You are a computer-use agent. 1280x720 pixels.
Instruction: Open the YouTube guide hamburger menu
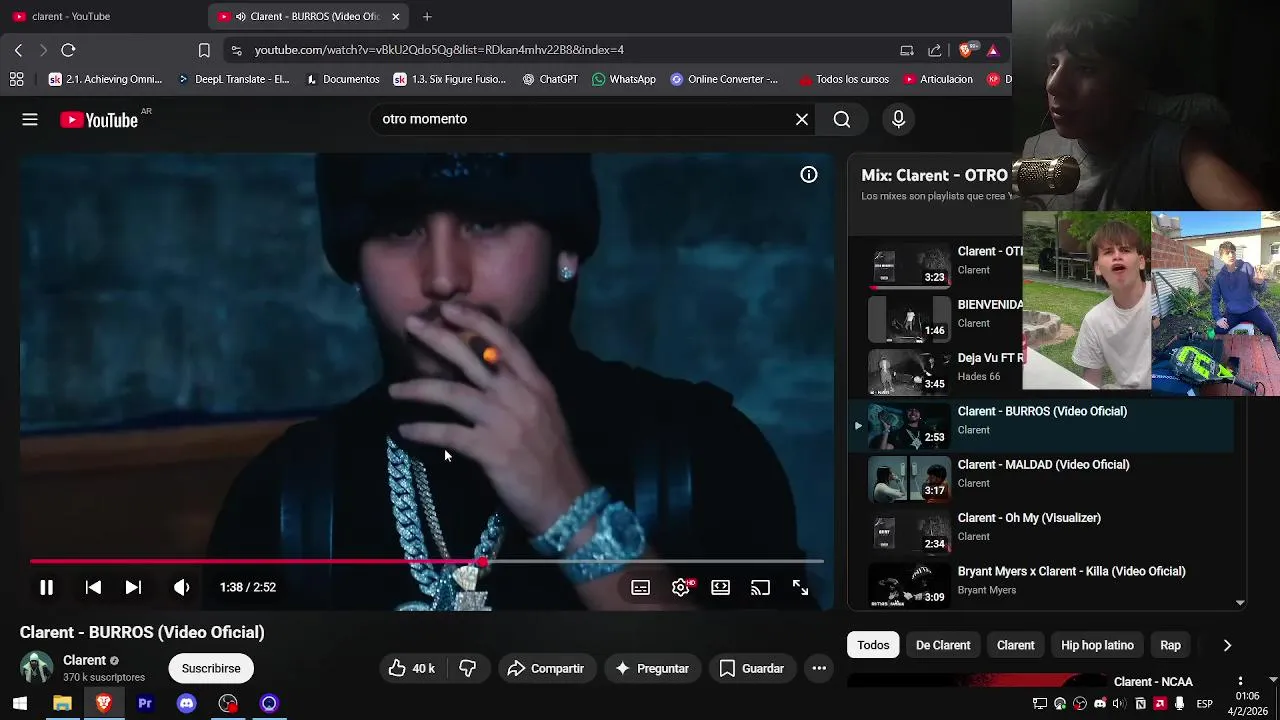pos(30,120)
